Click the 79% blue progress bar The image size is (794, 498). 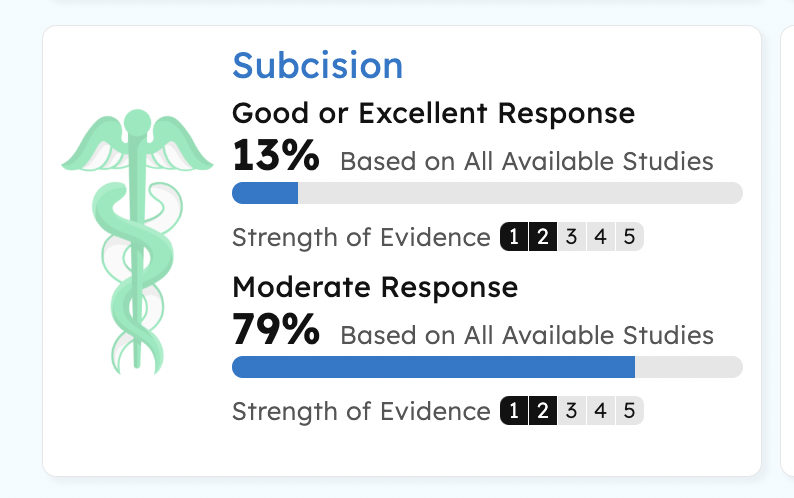coord(433,367)
